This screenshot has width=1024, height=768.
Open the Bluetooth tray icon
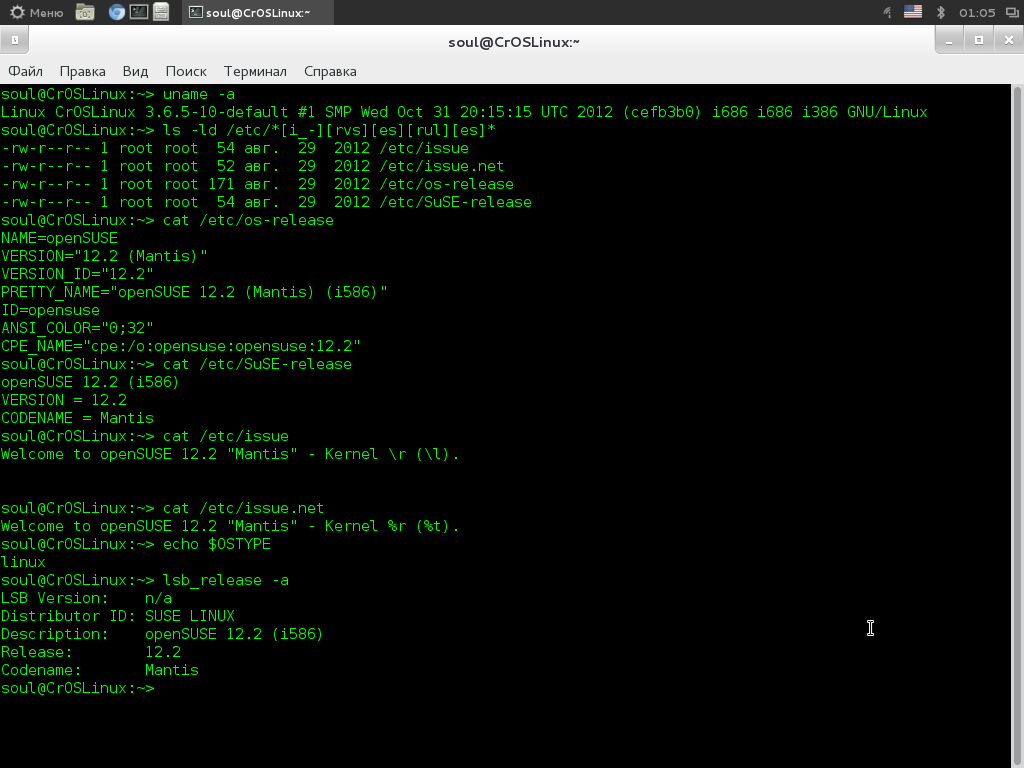coord(941,12)
